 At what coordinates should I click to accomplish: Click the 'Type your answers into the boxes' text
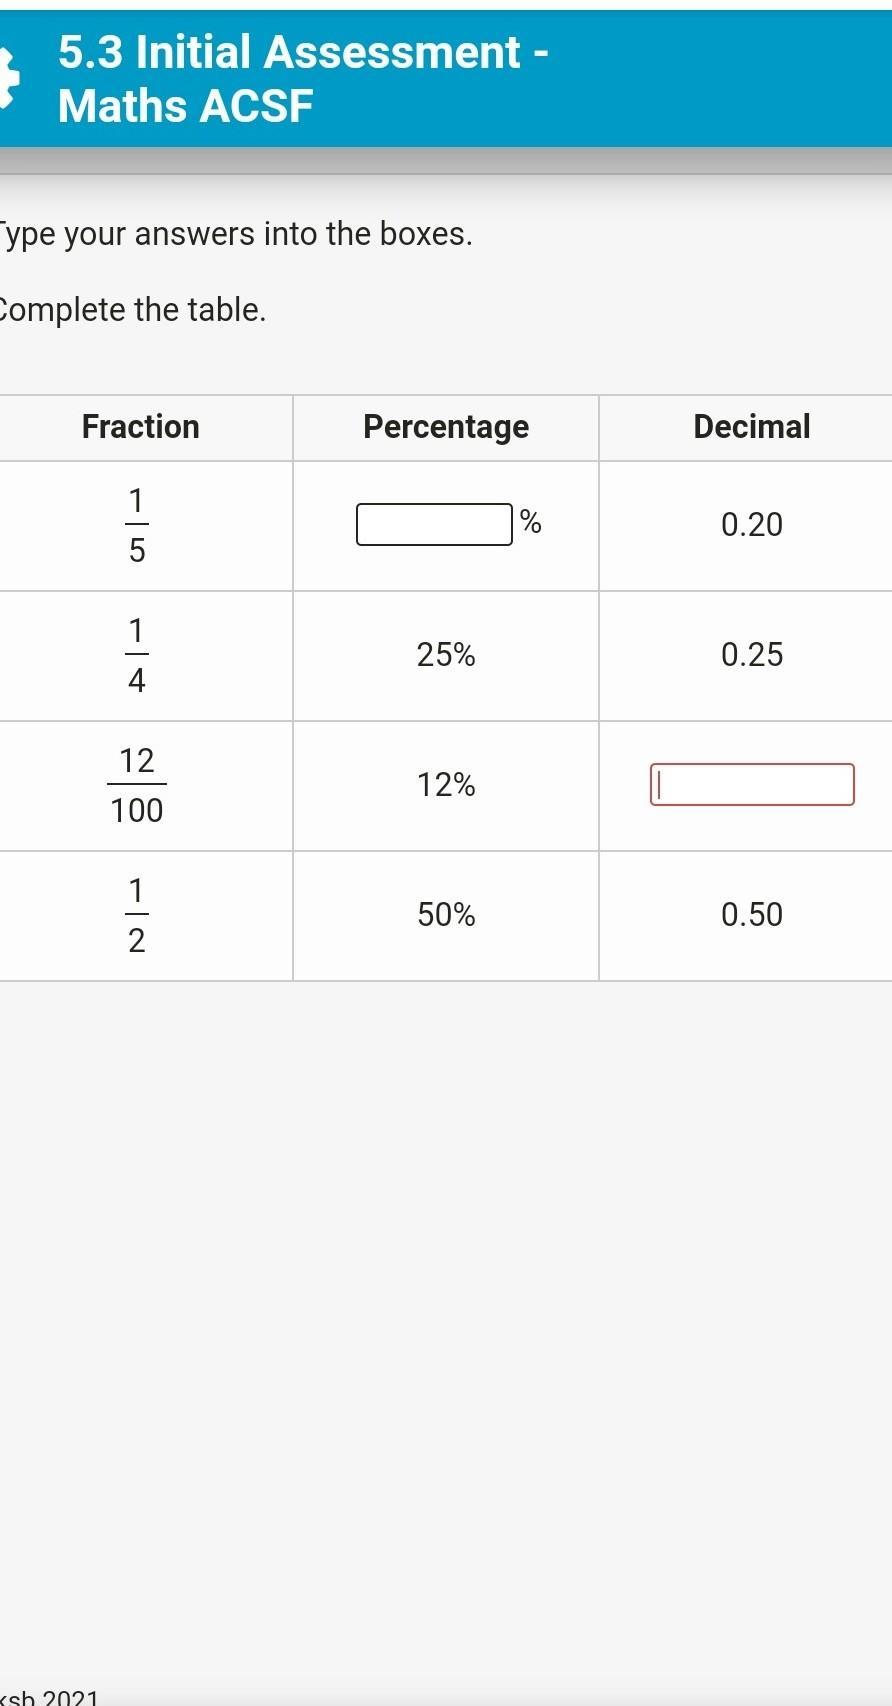pos(235,234)
